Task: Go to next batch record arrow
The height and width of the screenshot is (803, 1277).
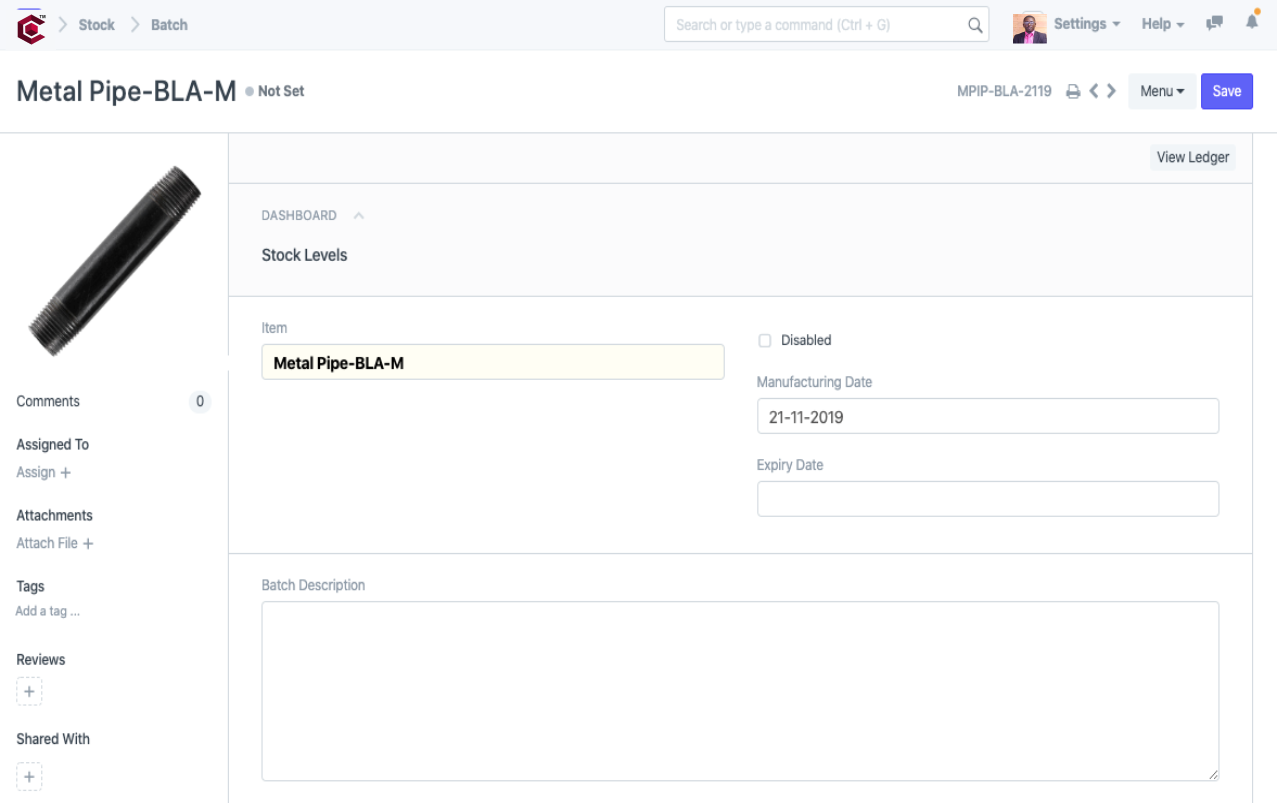Action: point(1111,91)
